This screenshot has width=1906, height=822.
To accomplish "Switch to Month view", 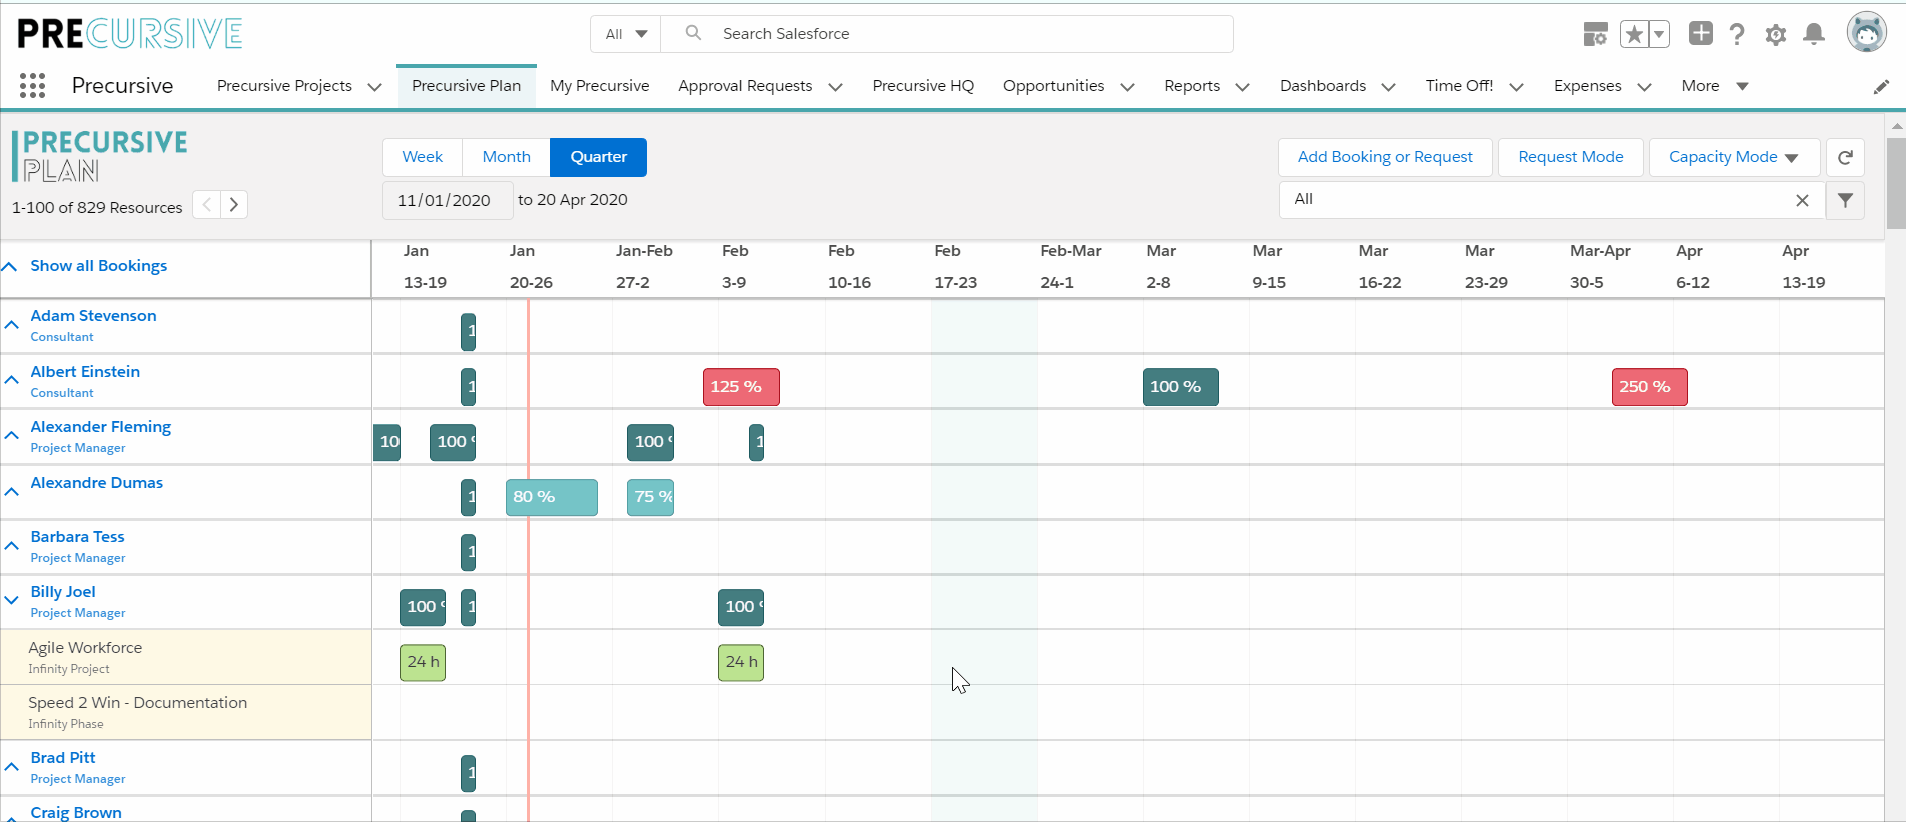I will point(506,157).
